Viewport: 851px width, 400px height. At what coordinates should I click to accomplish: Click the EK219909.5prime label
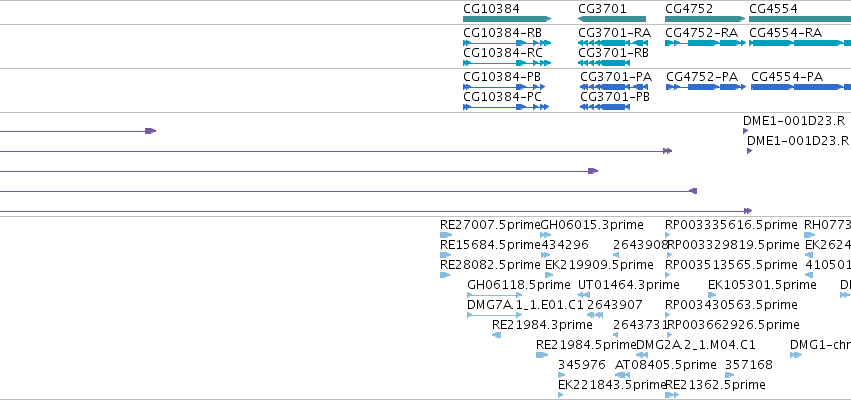[x=599, y=265]
